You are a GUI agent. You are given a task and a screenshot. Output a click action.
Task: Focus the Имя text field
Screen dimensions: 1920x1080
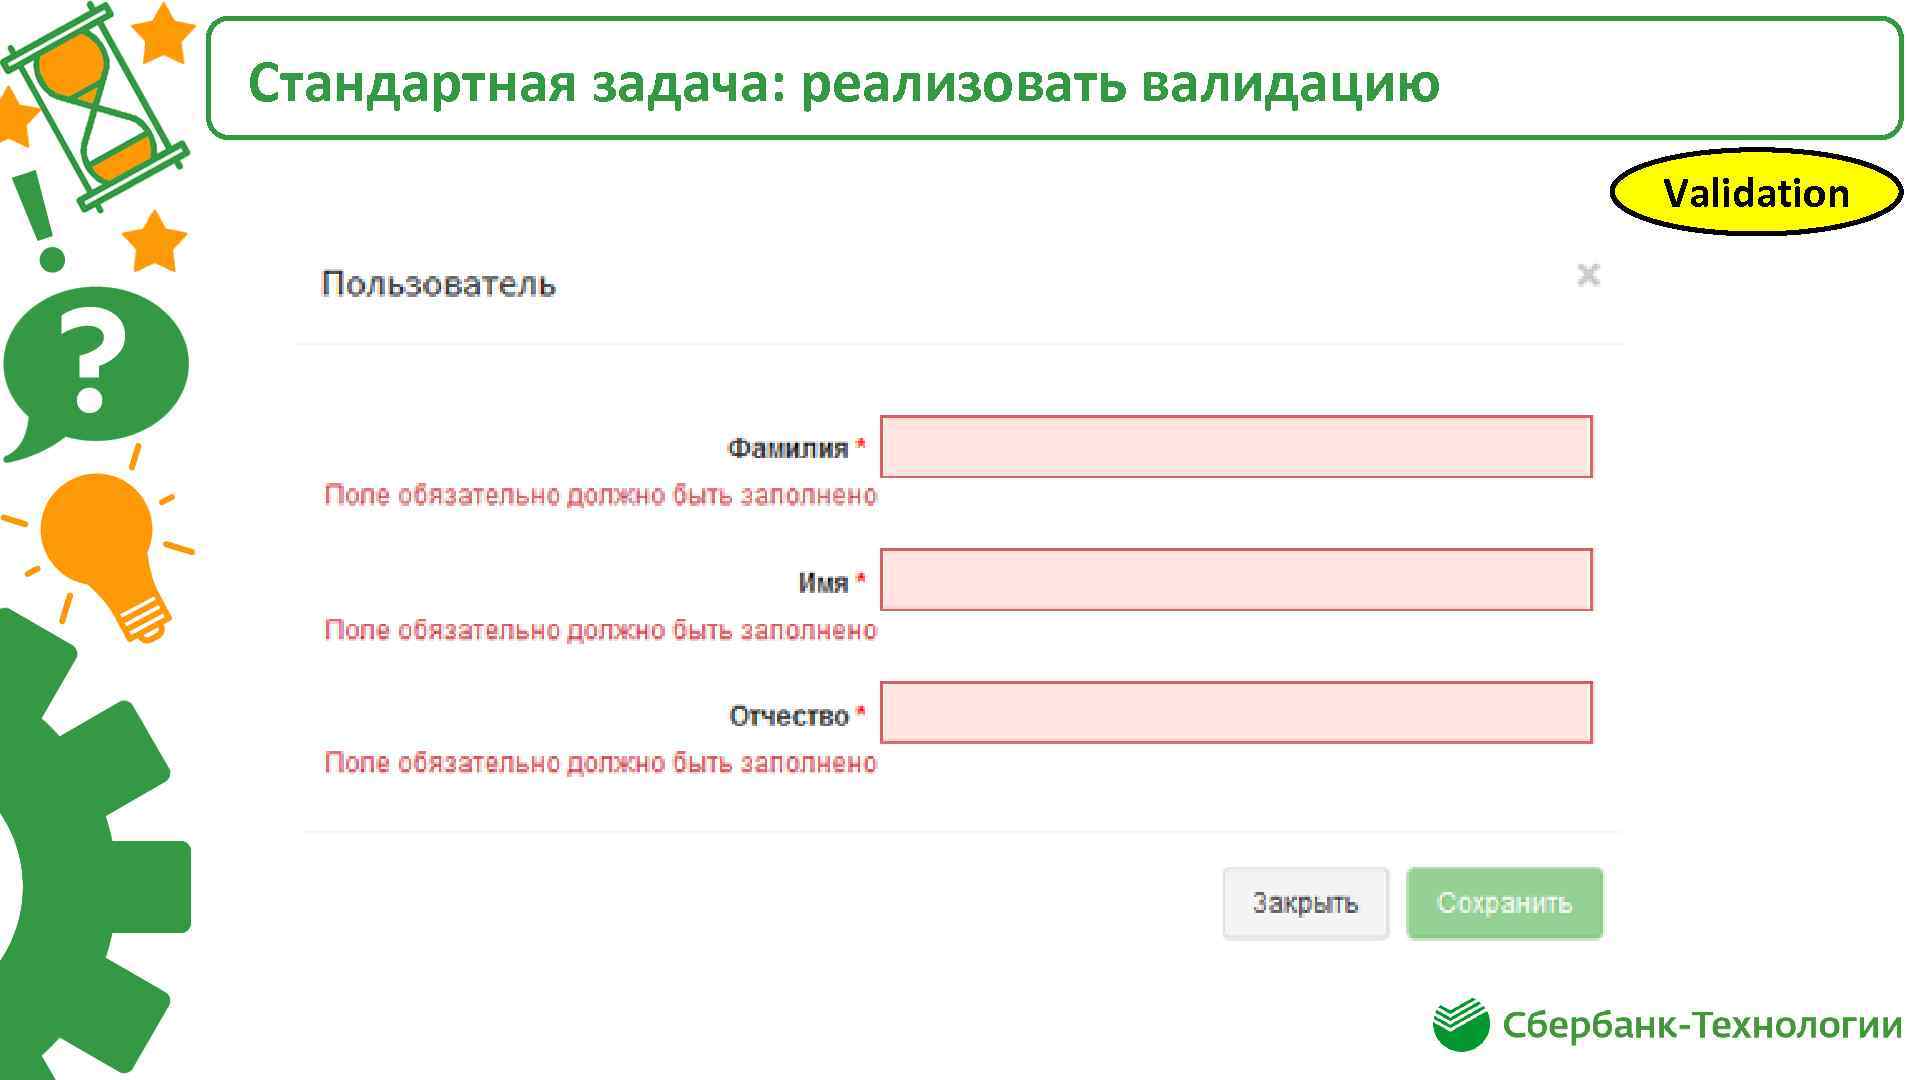[x=1236, y=580]
